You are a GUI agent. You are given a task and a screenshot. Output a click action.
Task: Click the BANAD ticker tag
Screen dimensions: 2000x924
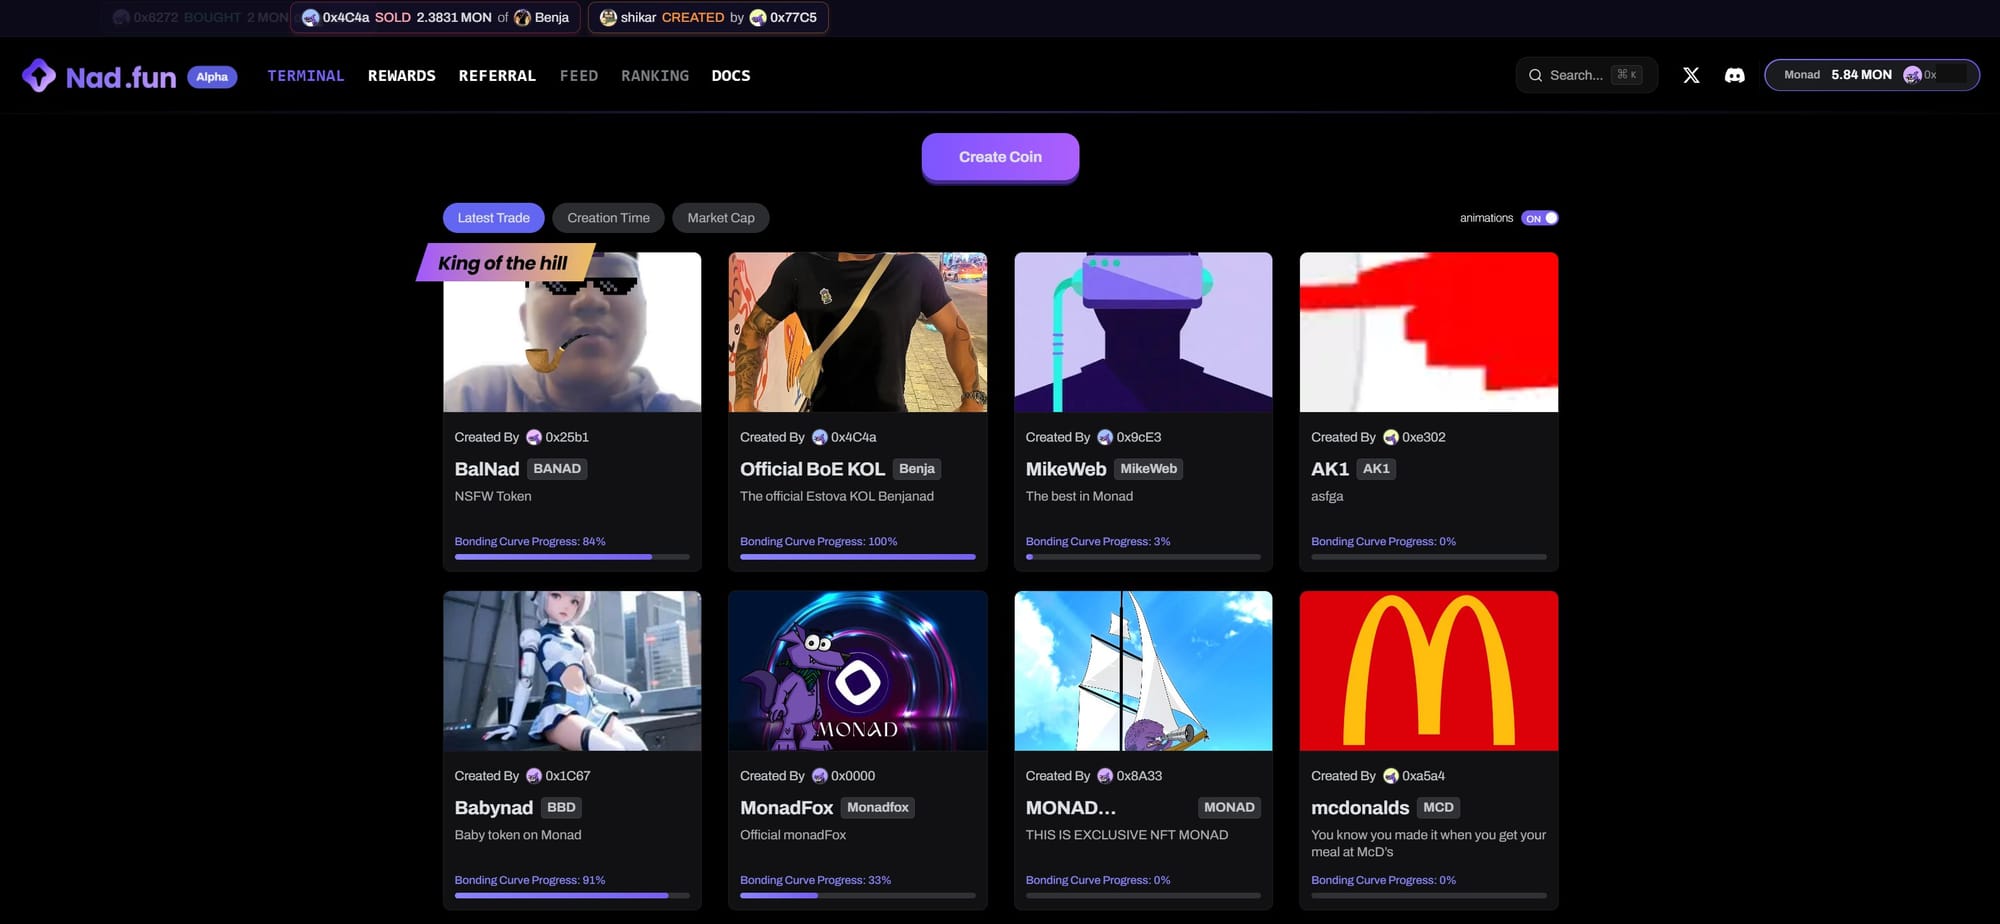pos(557,469)
